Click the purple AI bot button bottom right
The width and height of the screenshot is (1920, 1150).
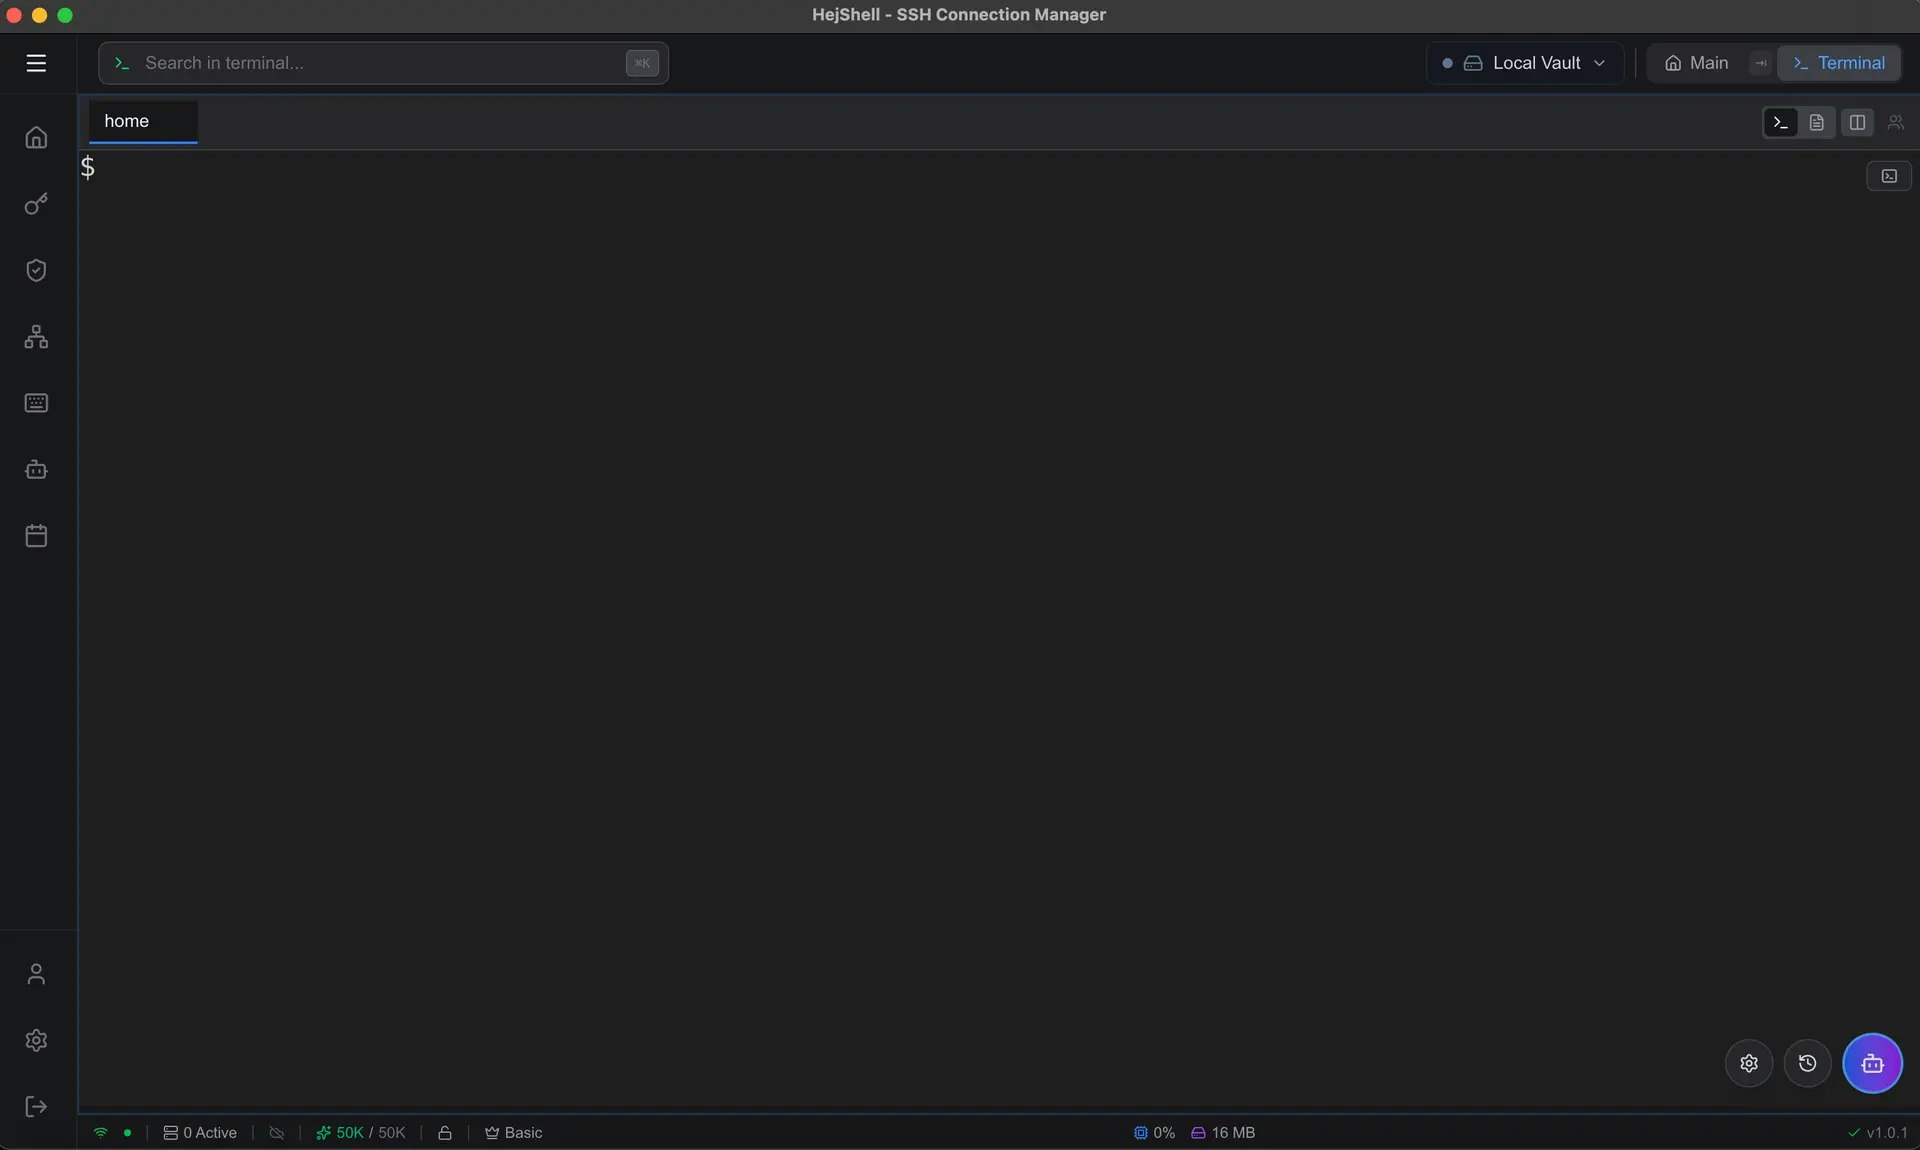(x=1873, y=1064)
